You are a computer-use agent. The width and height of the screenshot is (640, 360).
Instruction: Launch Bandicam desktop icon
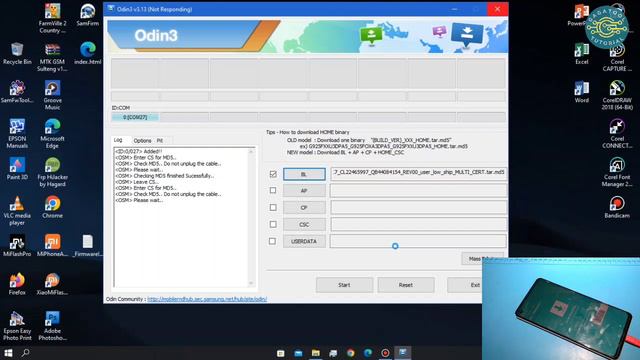[617, 207]
